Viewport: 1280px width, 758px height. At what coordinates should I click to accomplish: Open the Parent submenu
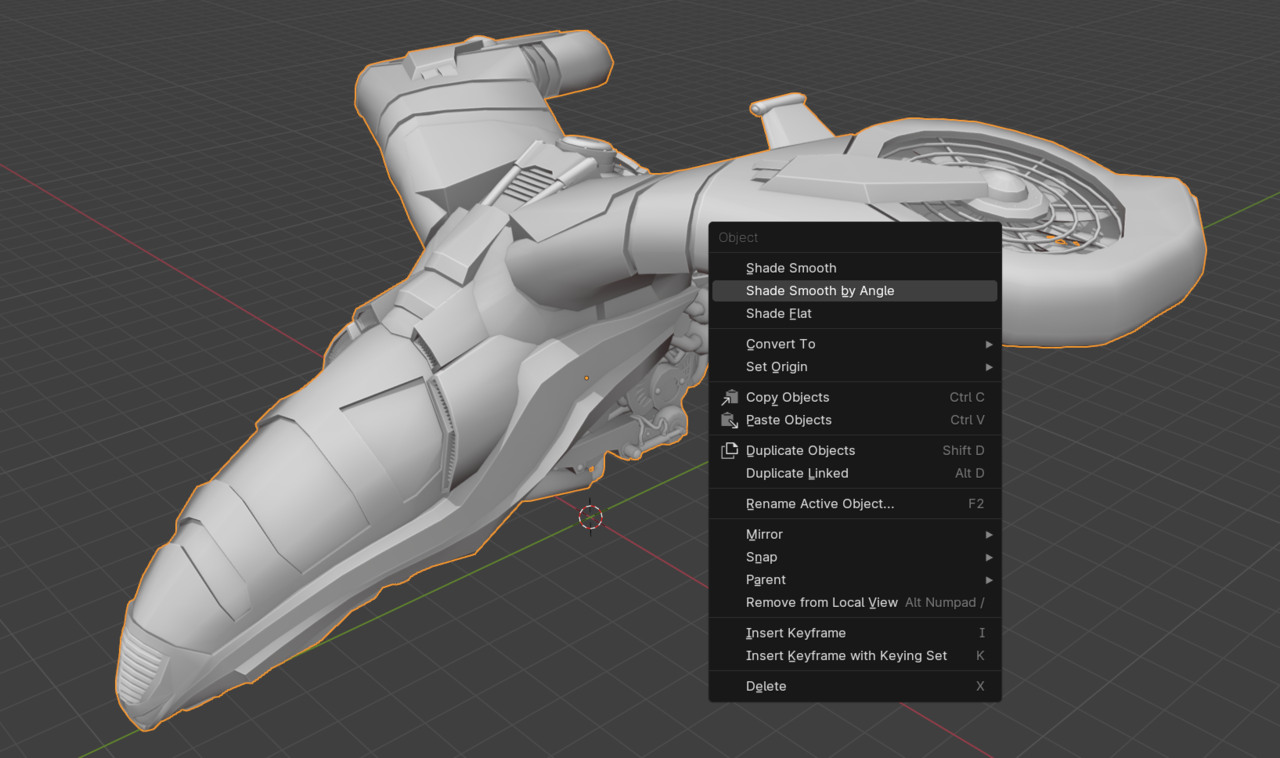tap(854, 580)
